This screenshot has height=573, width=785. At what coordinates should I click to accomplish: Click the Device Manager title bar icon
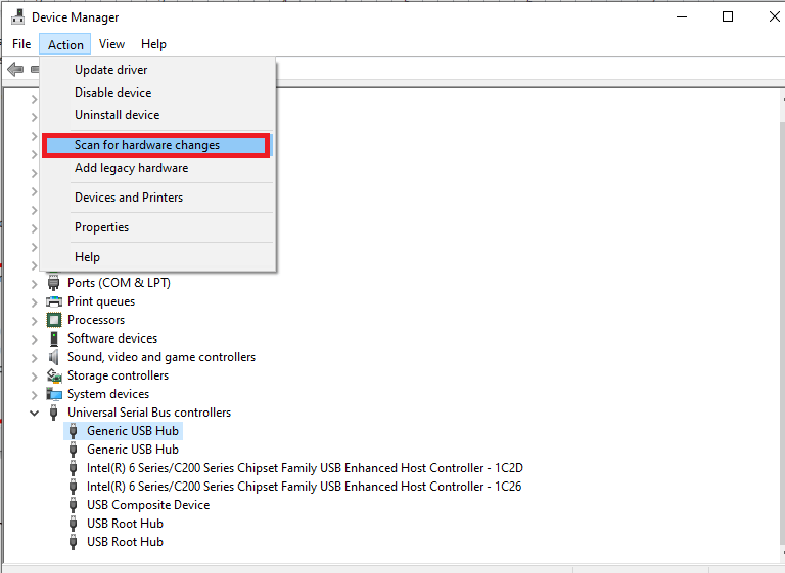[x=18, y=17]
